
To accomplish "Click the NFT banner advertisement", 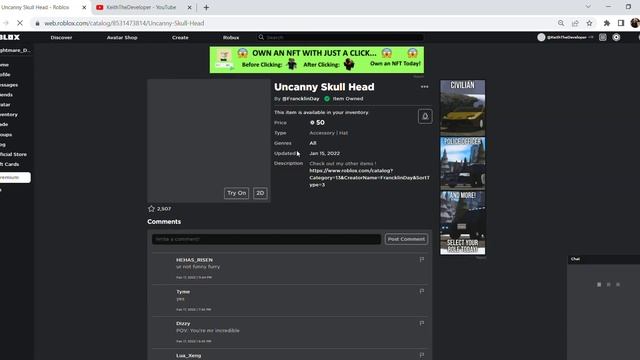I will [317, 60].
